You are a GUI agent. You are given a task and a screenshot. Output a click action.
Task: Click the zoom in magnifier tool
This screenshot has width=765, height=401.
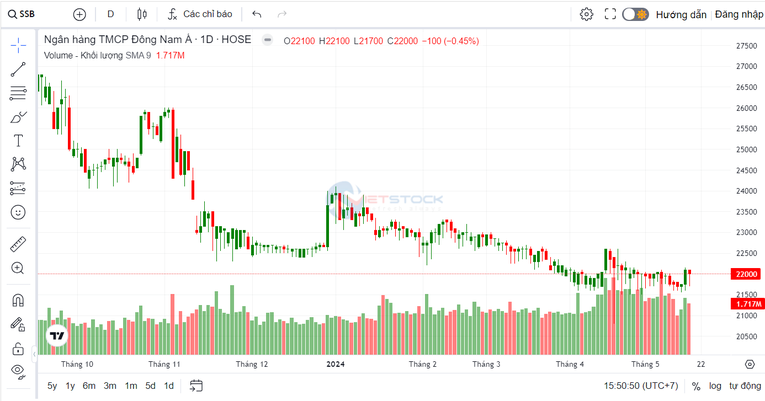click(x=18, y=268)
